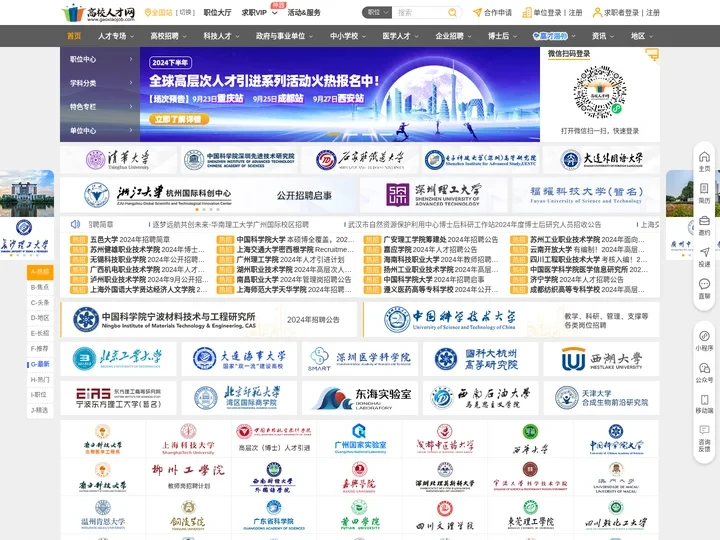Click the 注册 link beside 求职者登录
This screenshot has width=720, height=540.
coord(652,12)
